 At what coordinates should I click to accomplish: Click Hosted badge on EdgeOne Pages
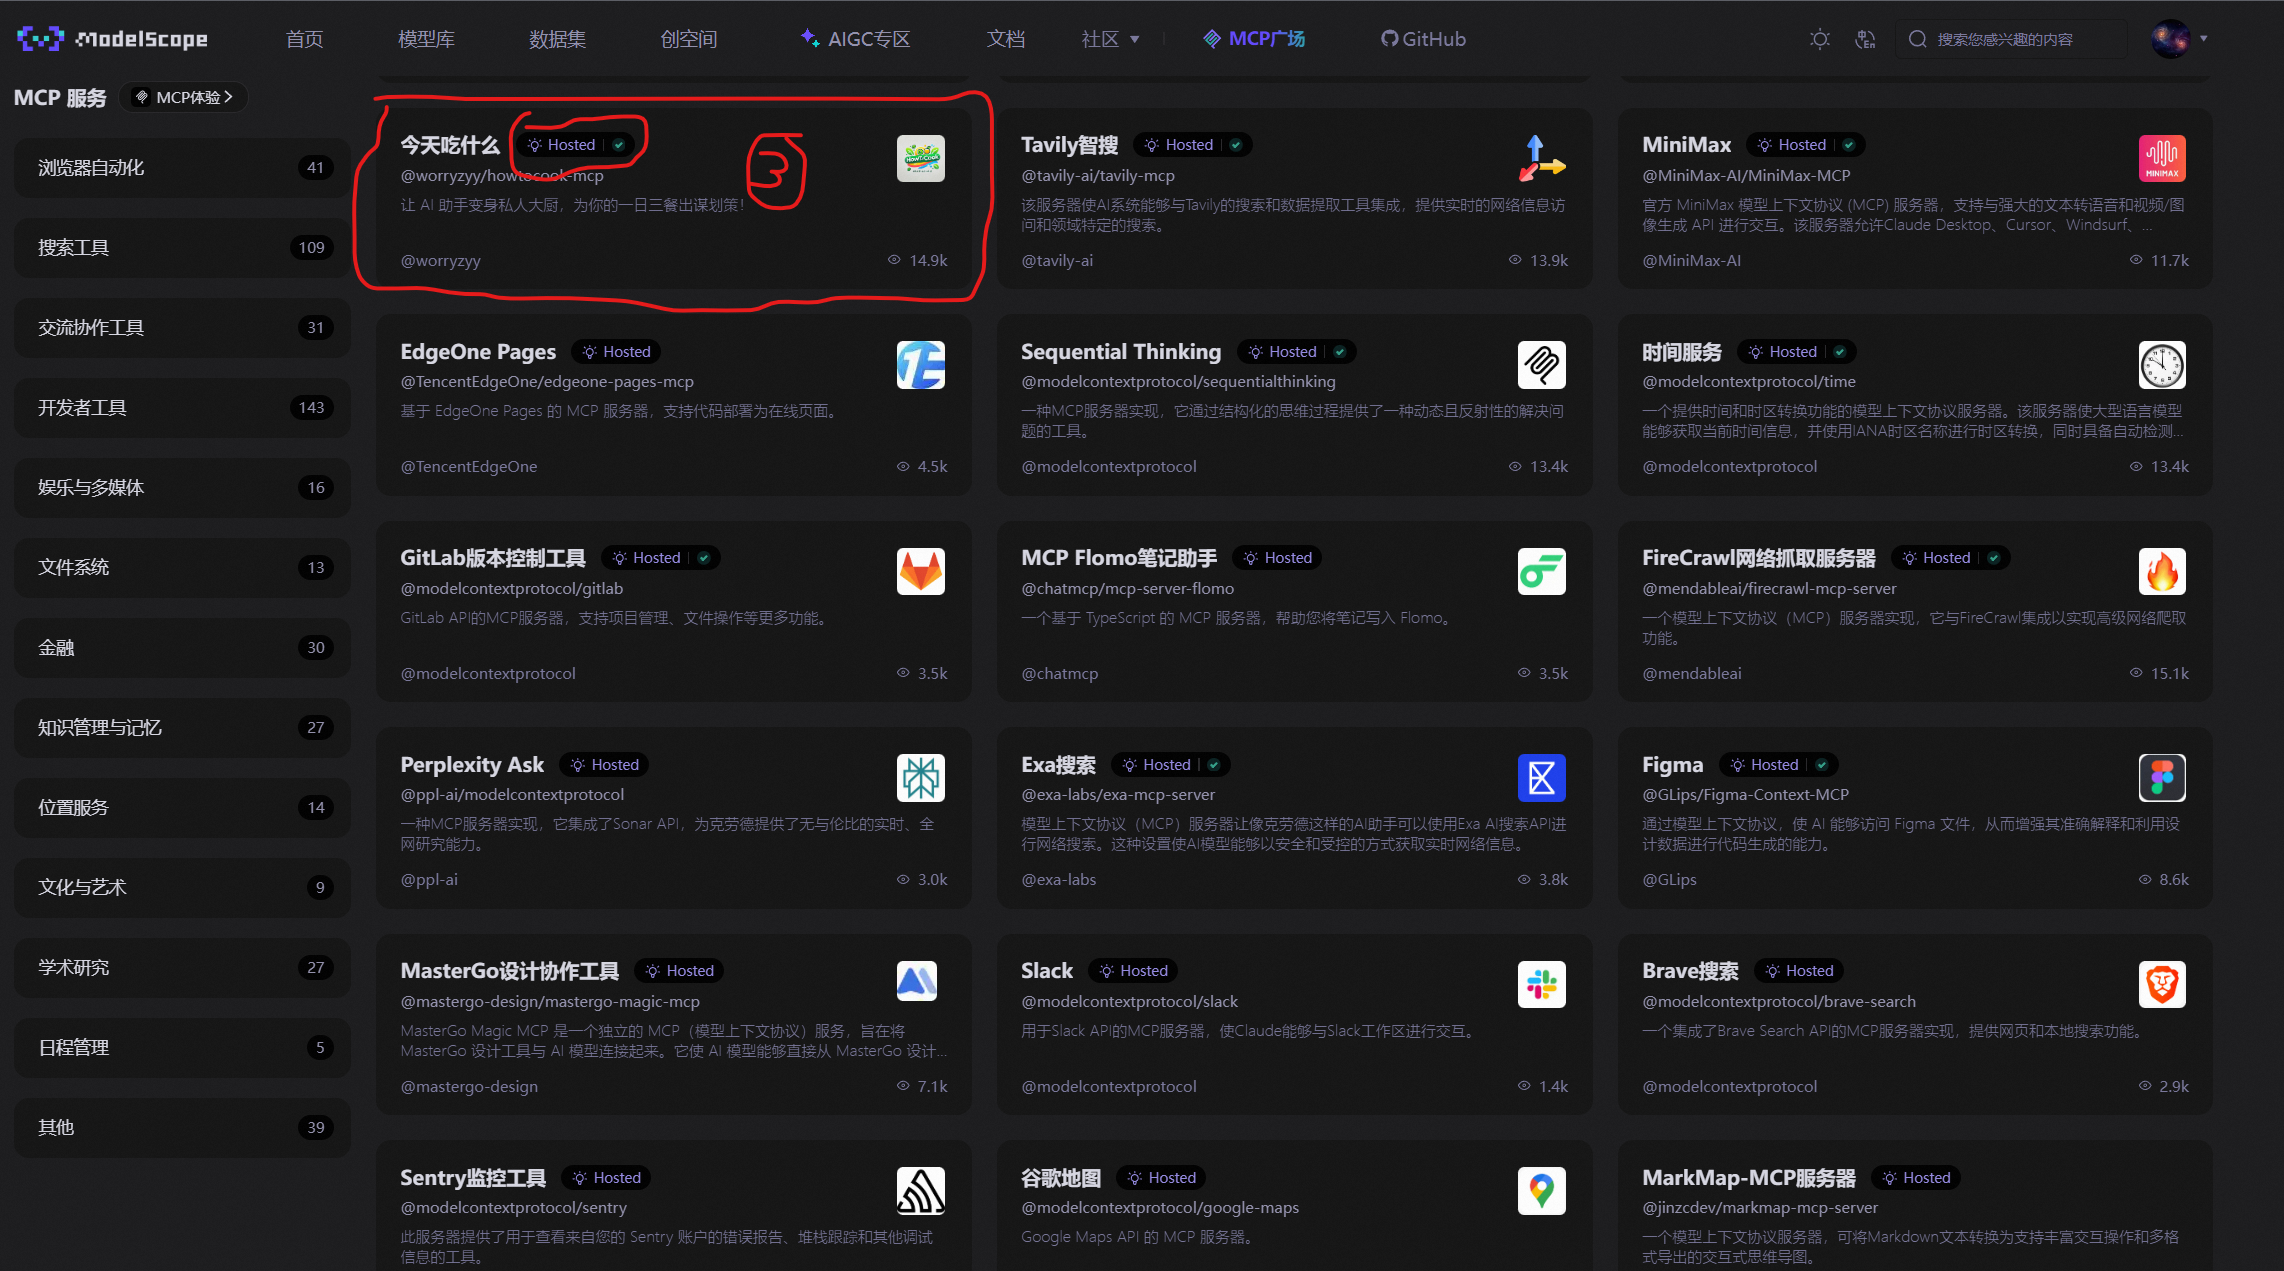pos(617,352)
